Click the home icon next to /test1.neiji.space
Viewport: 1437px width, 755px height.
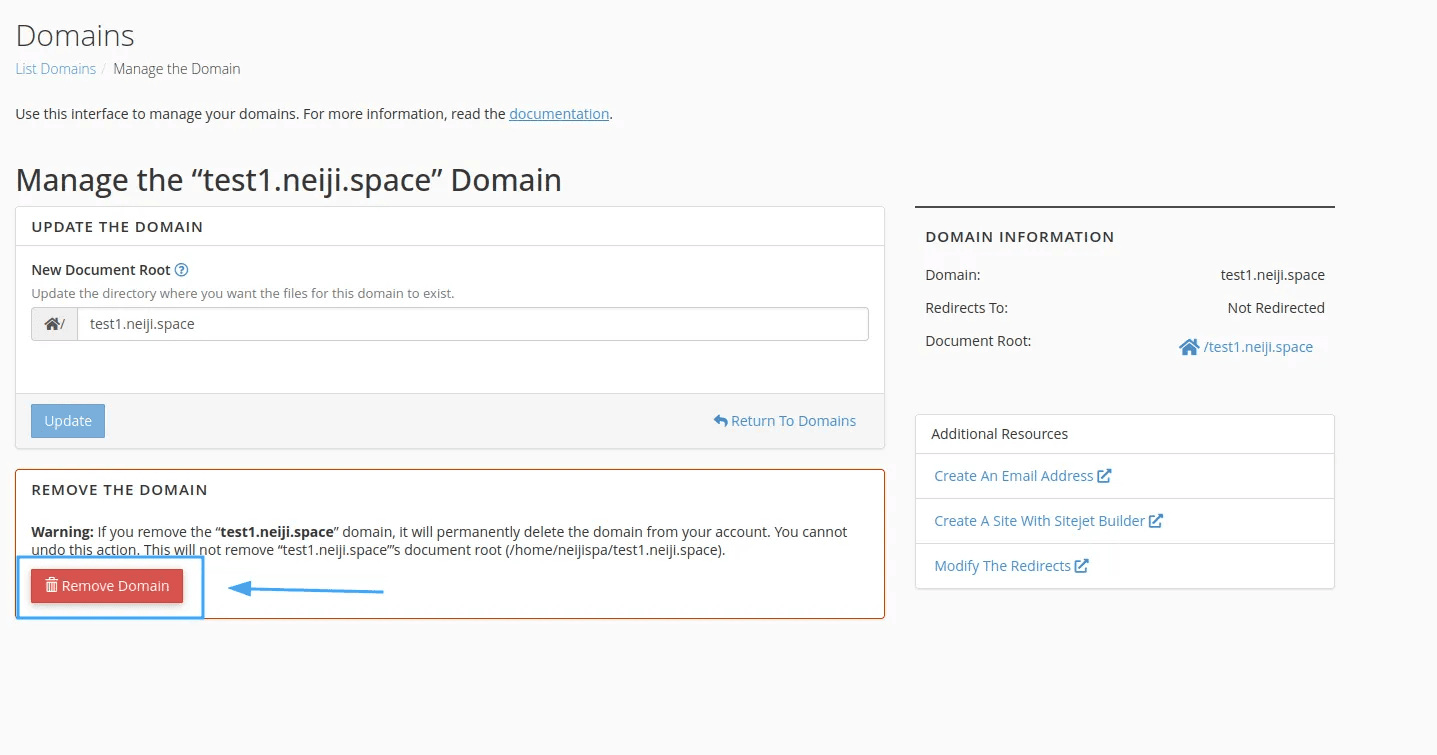coord(1189,346)
